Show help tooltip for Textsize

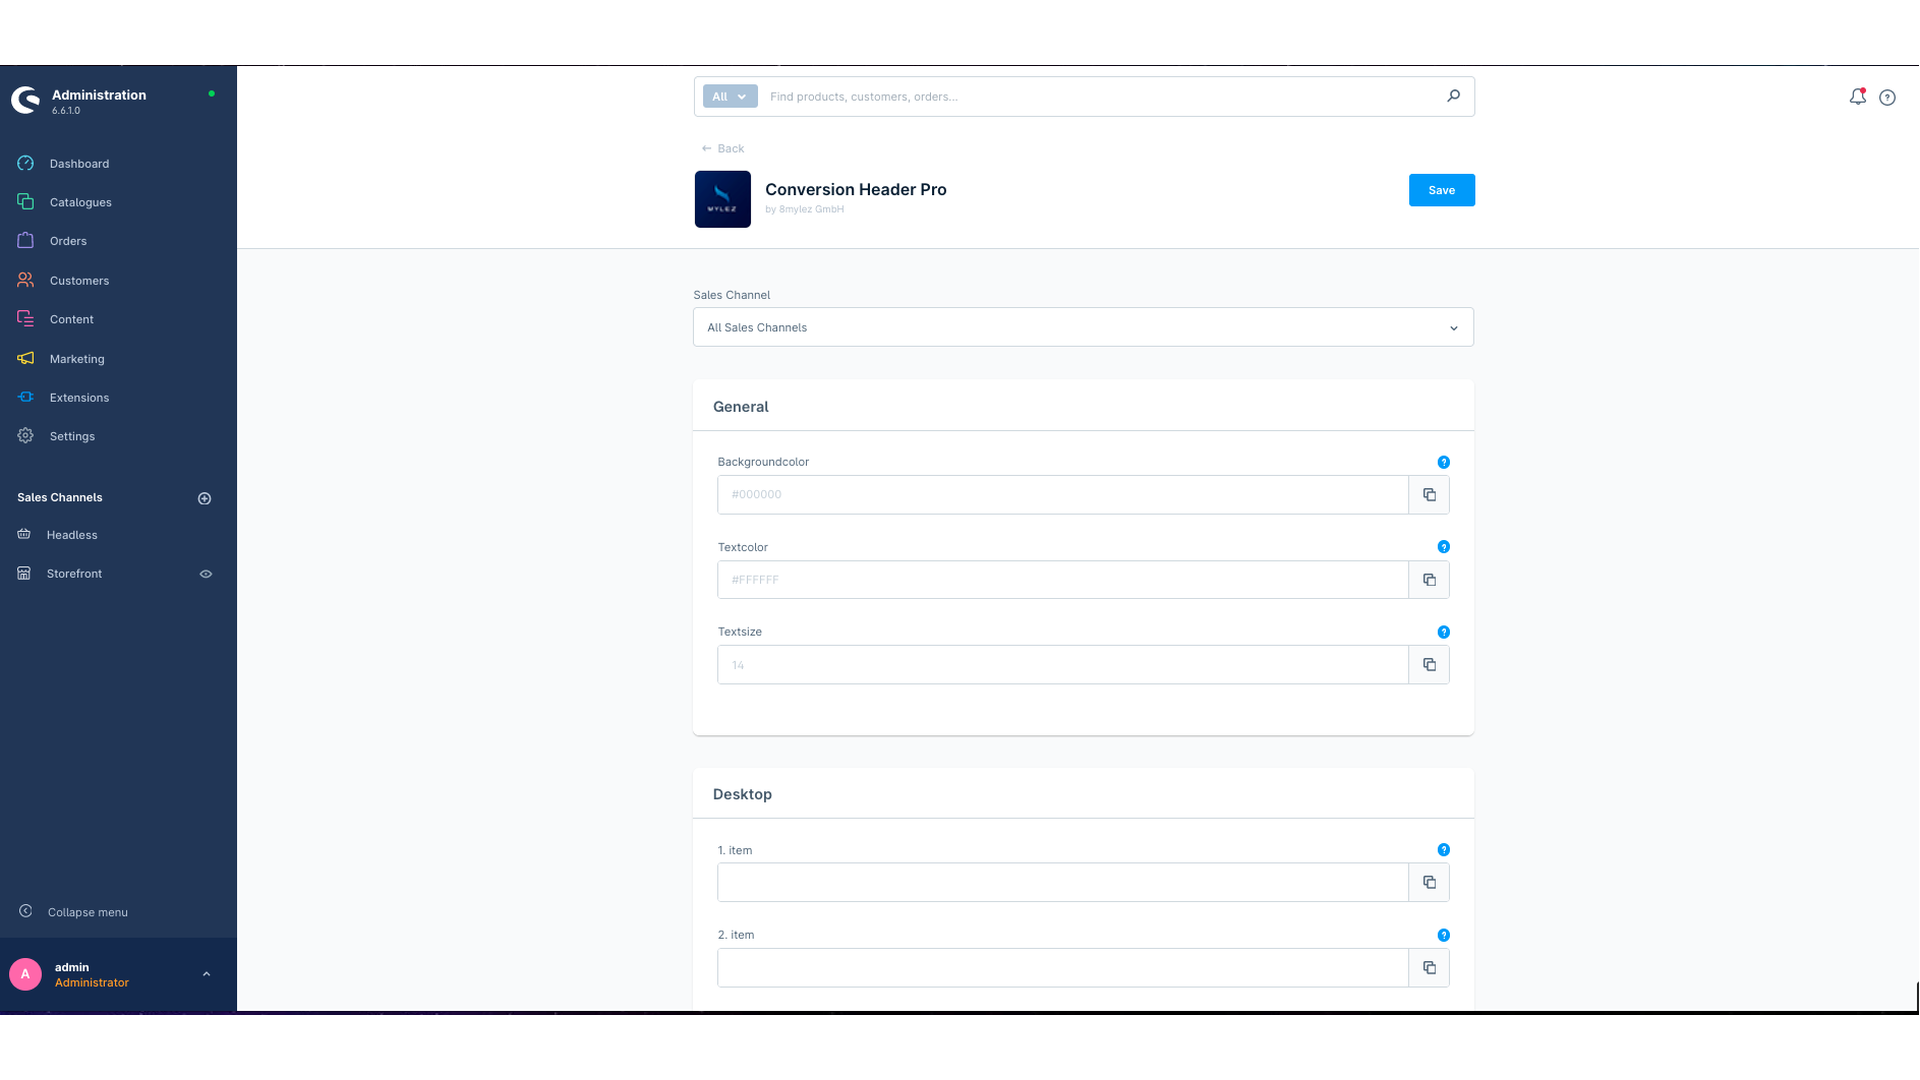[1443, 632]
